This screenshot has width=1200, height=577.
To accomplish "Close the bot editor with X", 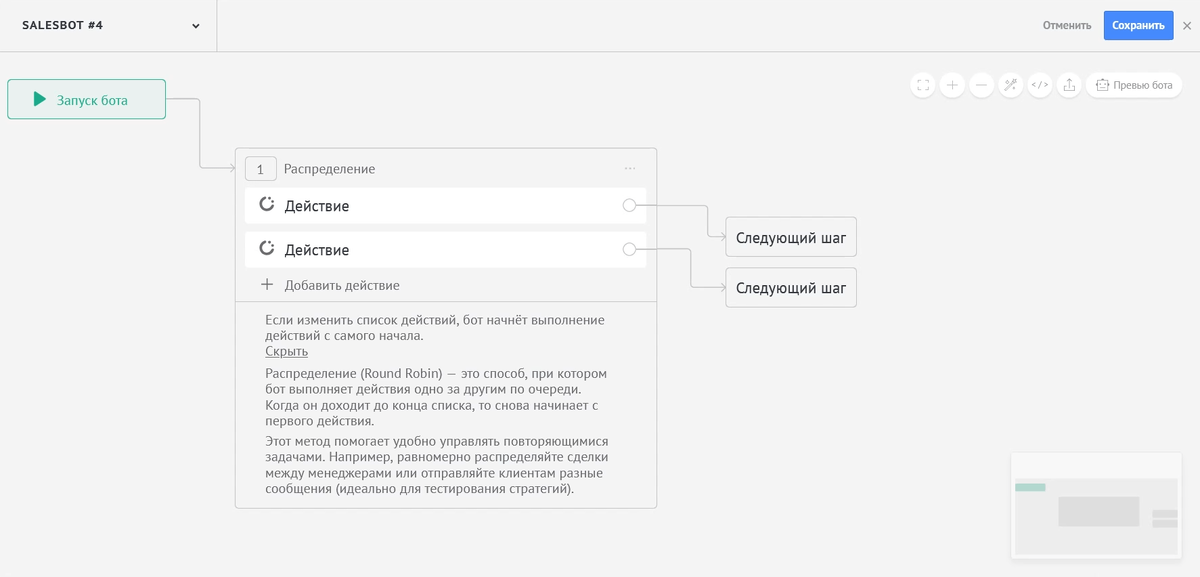I will (x=1187, y=26).
